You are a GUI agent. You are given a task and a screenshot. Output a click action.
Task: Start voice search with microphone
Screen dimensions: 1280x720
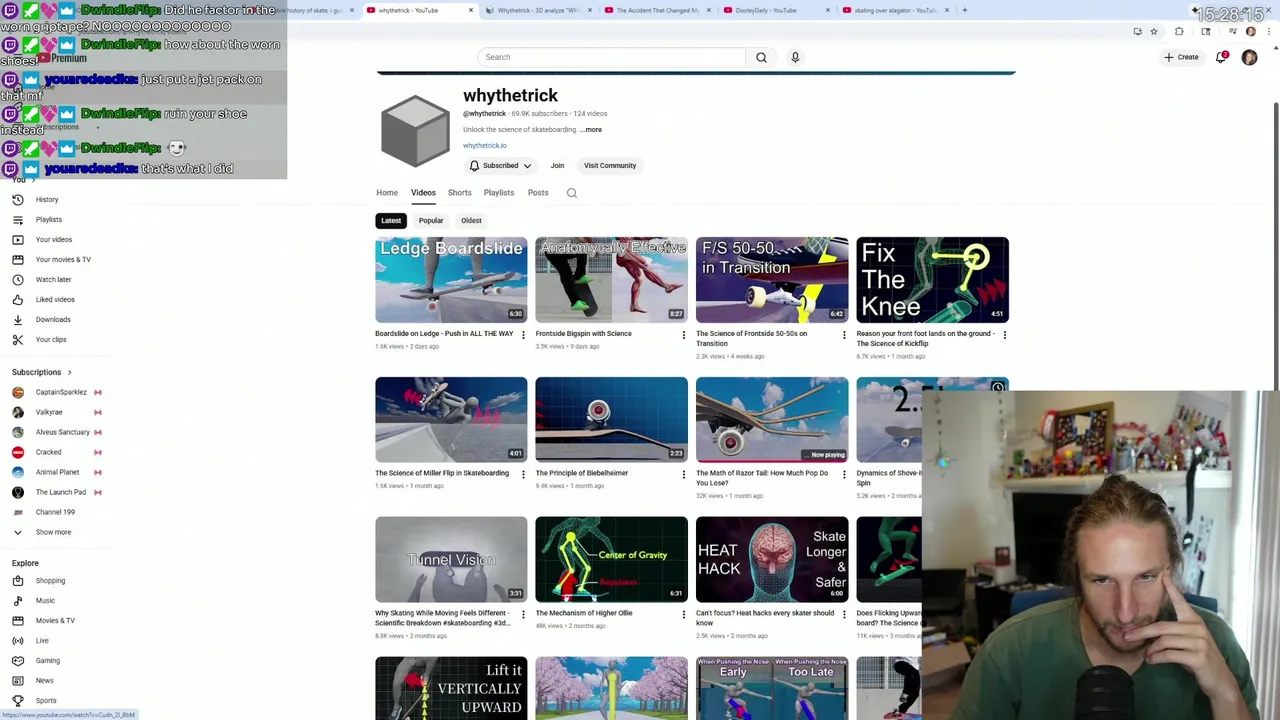pos(795,57)
